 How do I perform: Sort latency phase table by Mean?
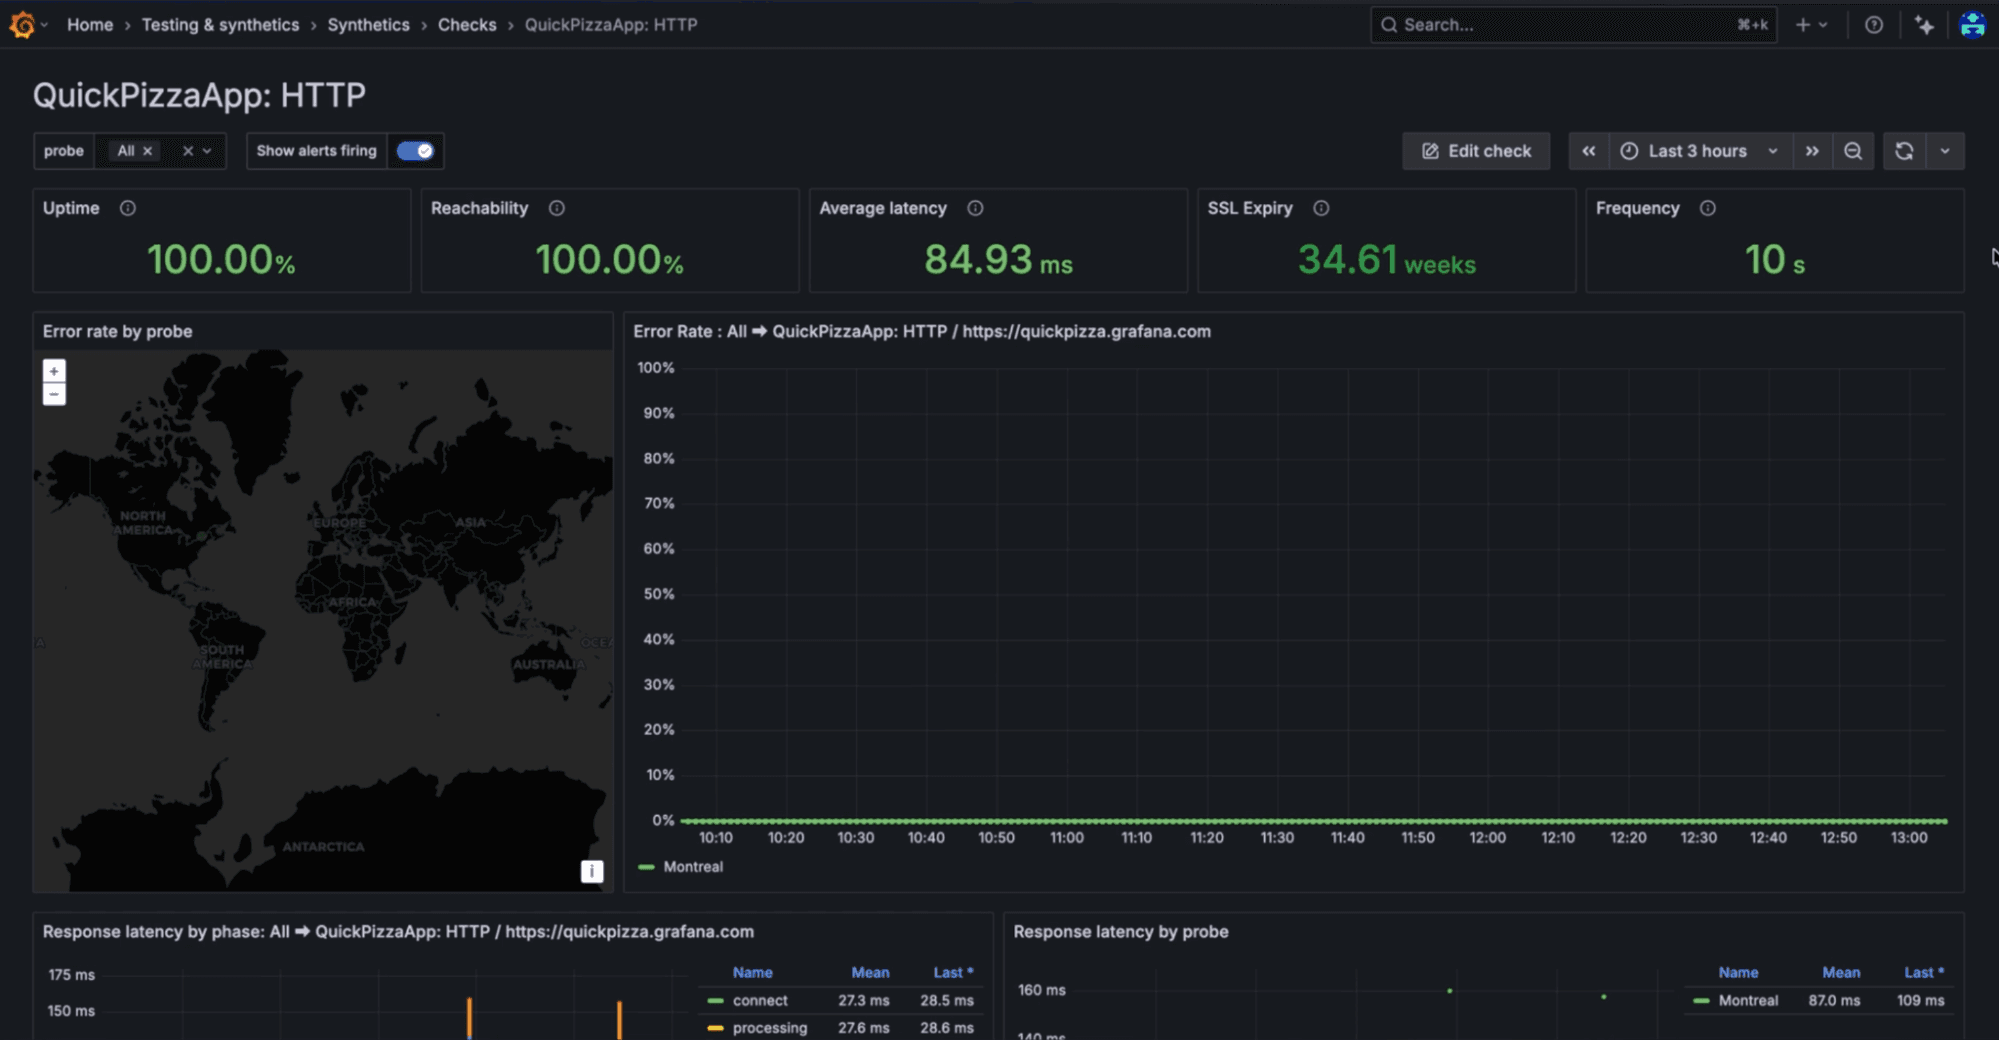pos(870,972)
